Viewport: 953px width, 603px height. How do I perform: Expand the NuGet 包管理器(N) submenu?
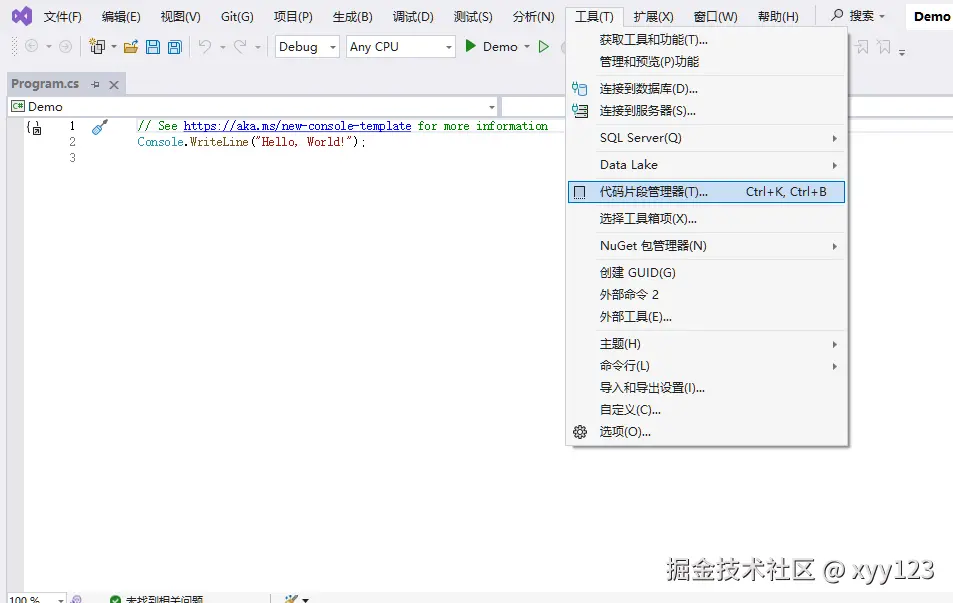[x=706, y=246]
